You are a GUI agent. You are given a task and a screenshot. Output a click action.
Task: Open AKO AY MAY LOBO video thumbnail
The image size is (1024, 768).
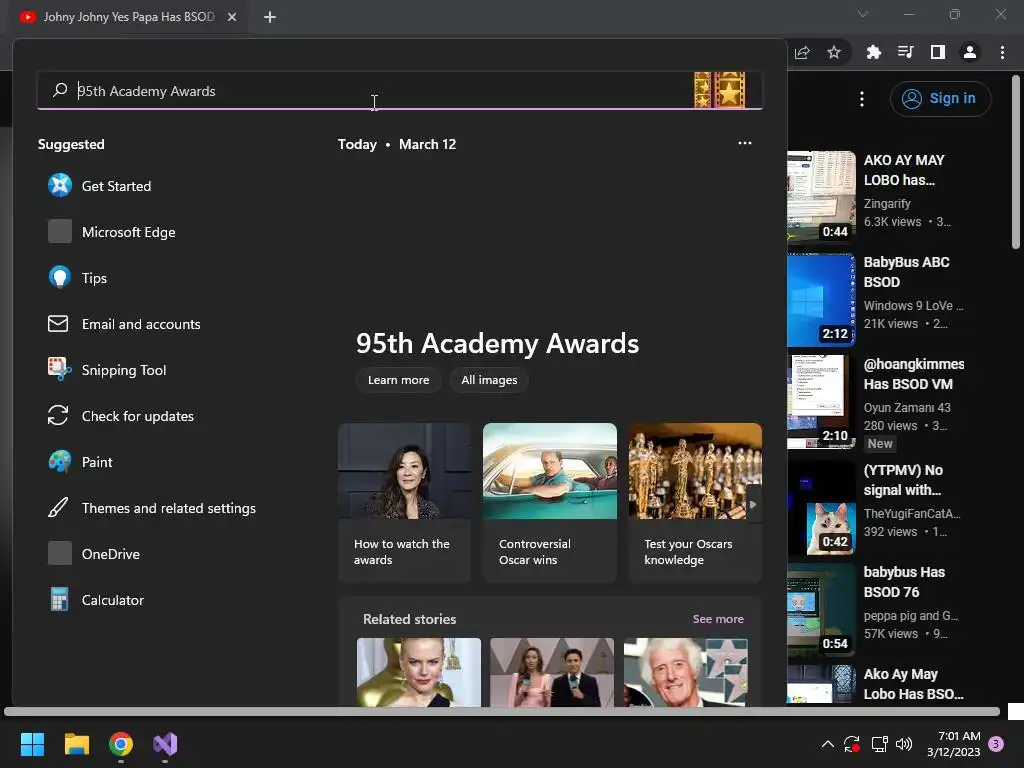(x=821, y=196)
